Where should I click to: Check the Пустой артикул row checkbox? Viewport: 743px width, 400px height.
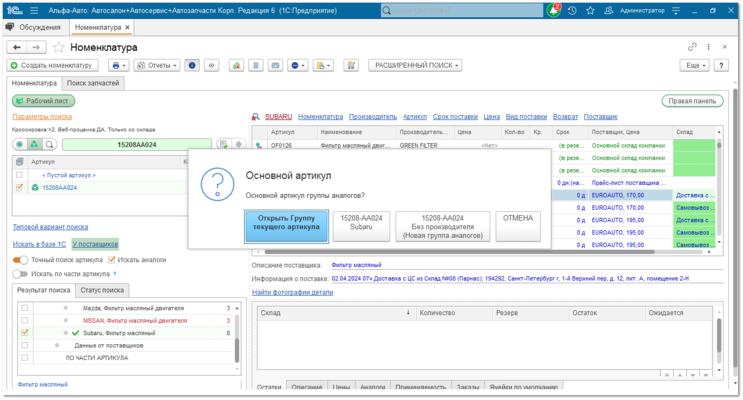pyautogui.click(x=19, y=175)
